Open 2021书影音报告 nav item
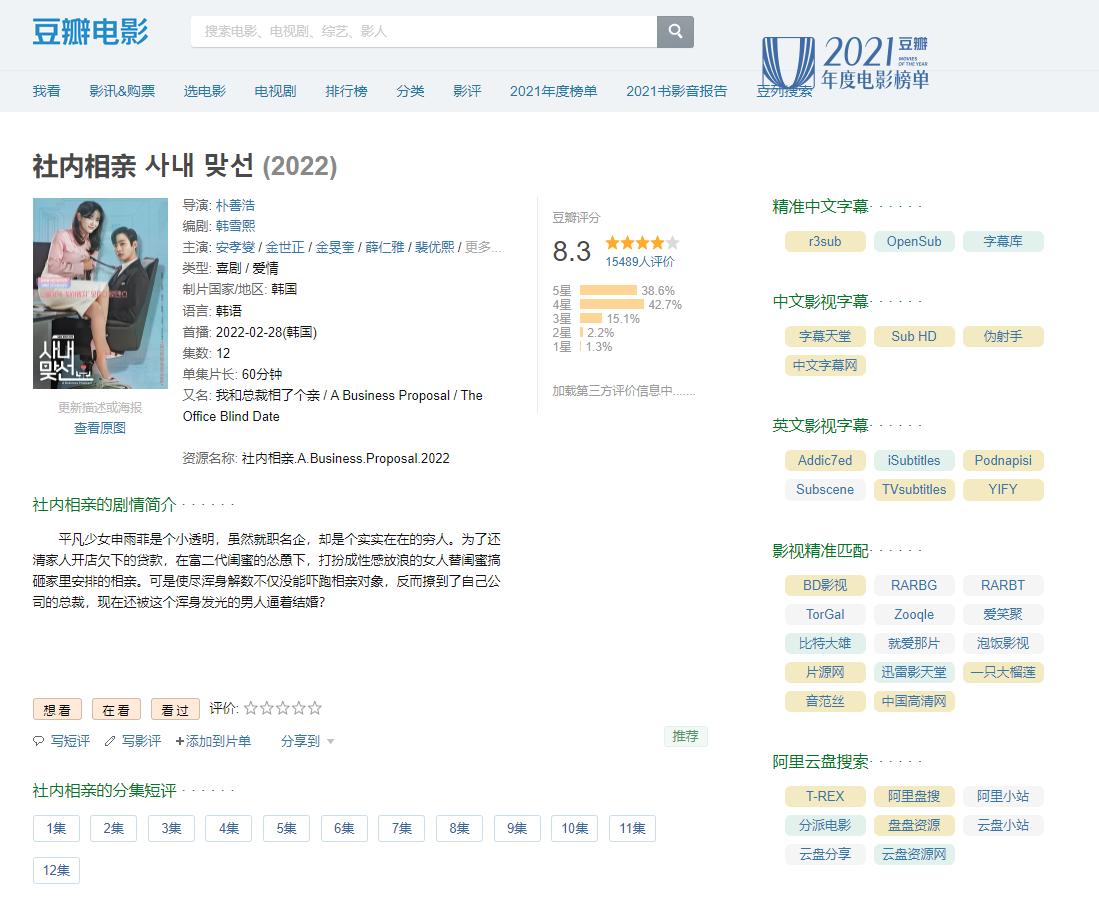Viewport: 1099px width, 897px height. [x=676, y=91]
